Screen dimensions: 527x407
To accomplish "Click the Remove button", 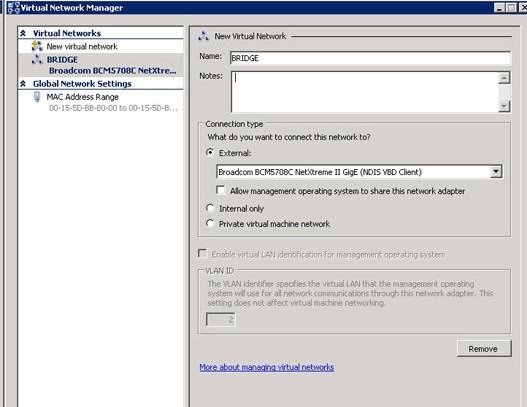I will point(484,349).
